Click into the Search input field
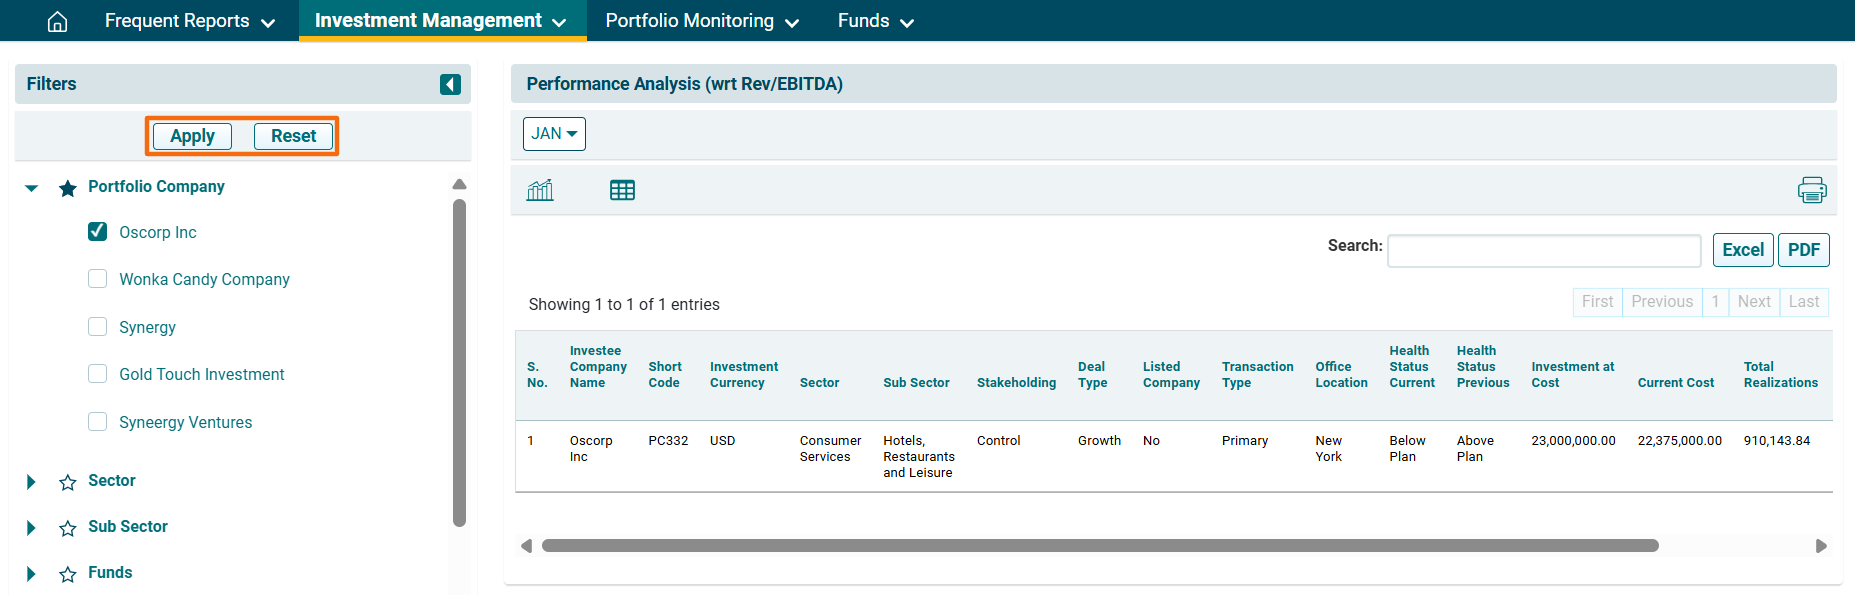The image size is (1855, 595). (x=1544, y=251)
